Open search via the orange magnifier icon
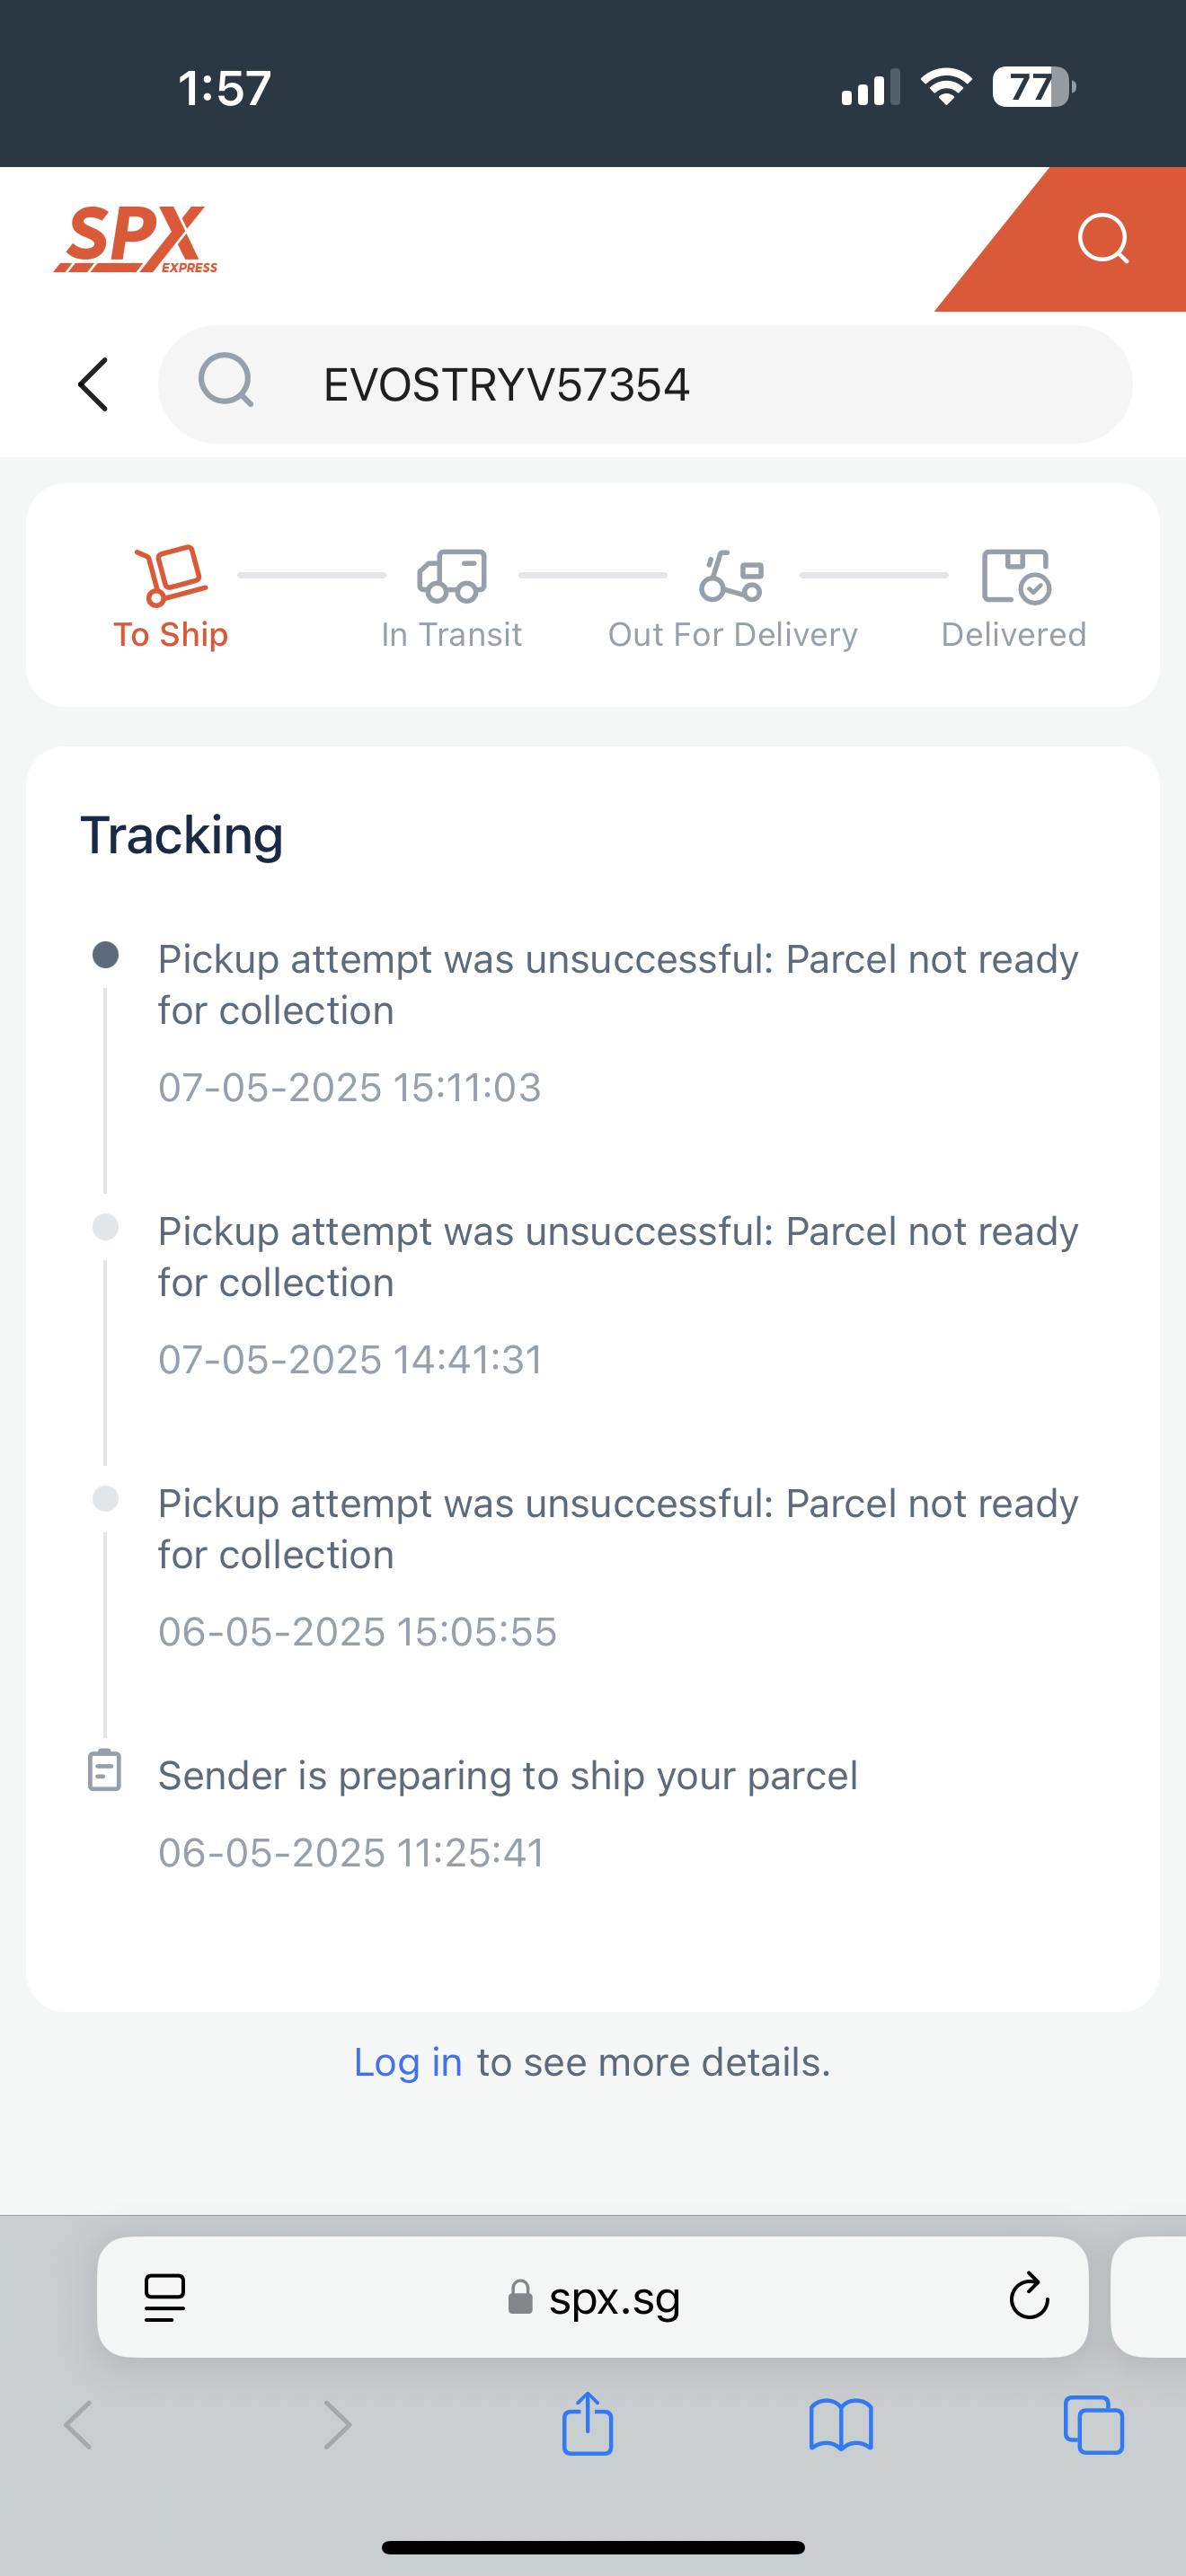 pos(1103,239)
